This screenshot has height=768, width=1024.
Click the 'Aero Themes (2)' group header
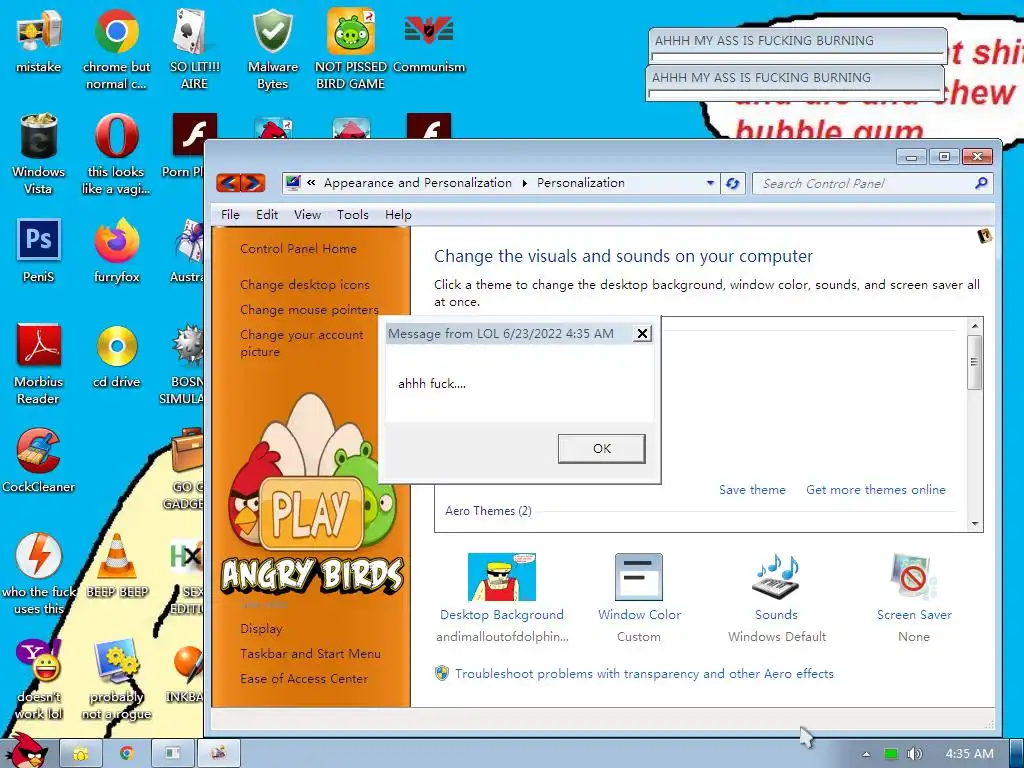[488, 511]
